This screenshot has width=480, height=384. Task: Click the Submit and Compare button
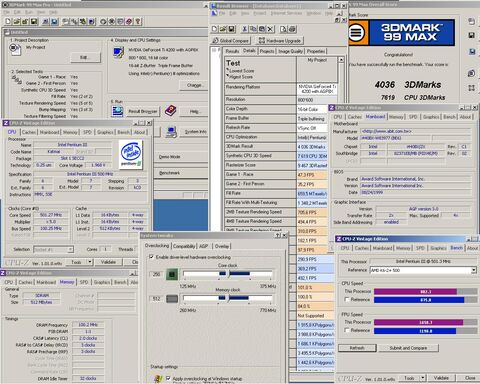point(408,348)
